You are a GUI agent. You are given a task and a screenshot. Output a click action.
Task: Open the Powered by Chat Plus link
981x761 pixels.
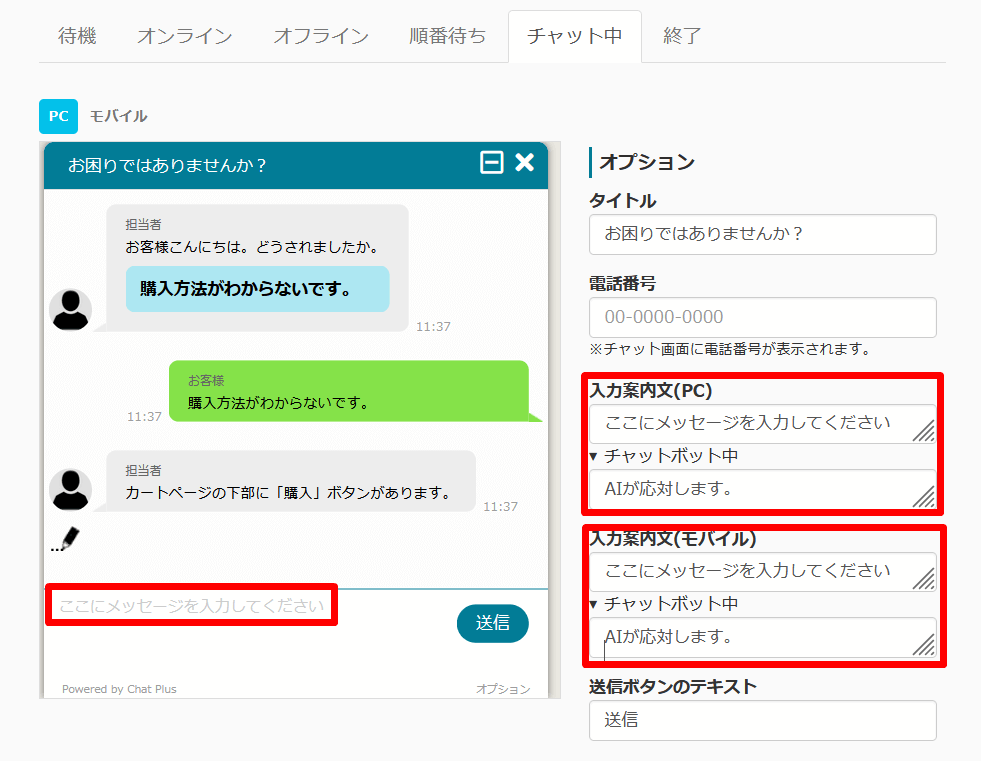119,688
